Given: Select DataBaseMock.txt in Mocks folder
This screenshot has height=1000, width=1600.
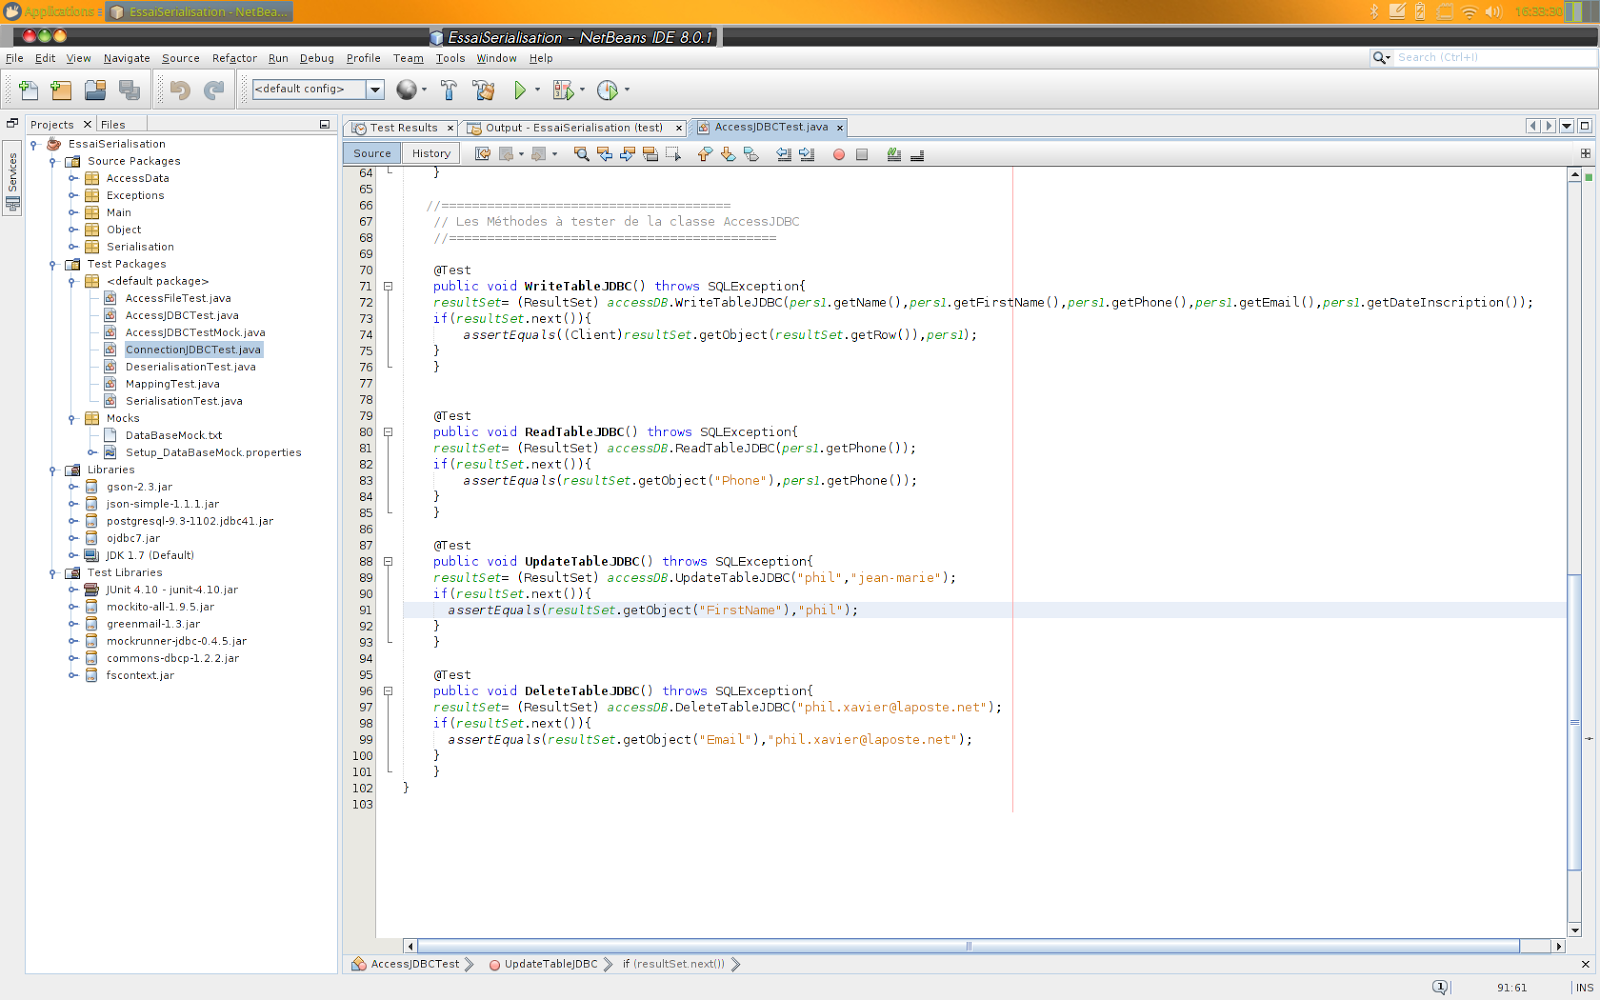Looking at the screenshot, I should pos(174,436).
